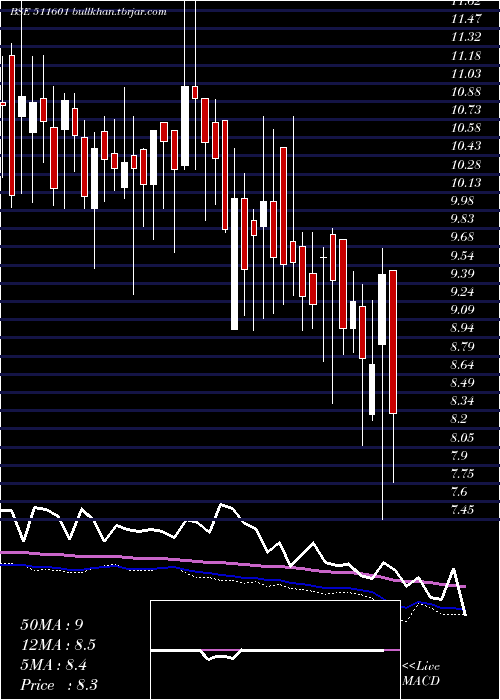Click the 8.49 price axis label

[463, 383]
